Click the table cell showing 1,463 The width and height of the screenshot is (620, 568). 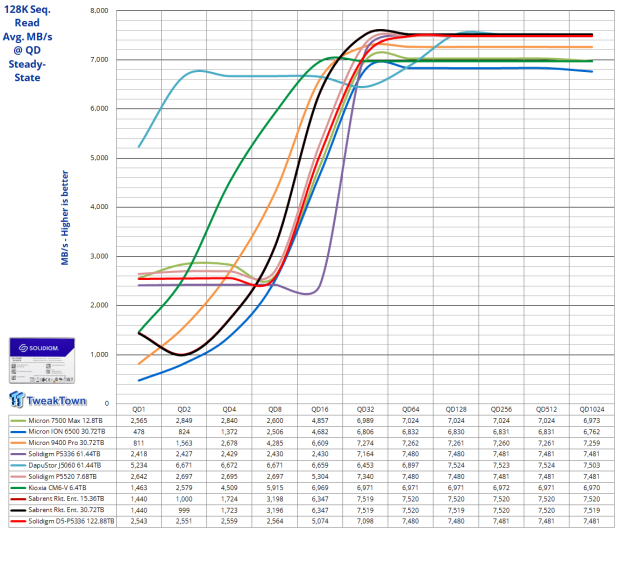click(139, 488)
